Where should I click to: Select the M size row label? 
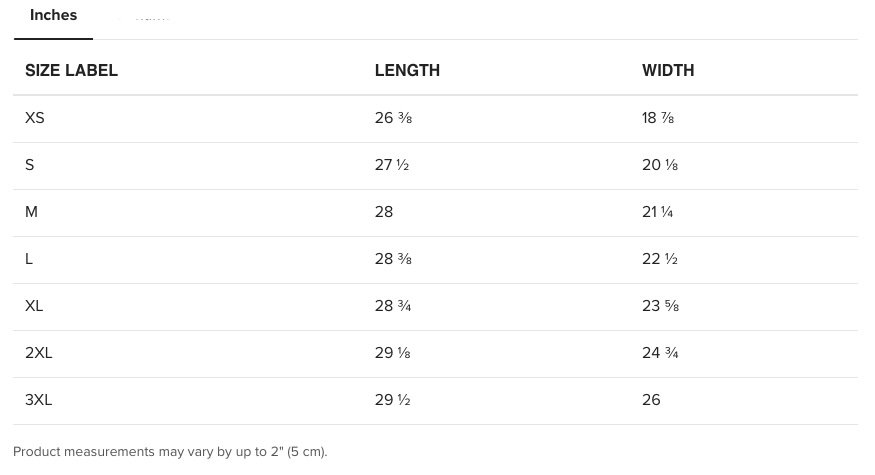[31, 212]
